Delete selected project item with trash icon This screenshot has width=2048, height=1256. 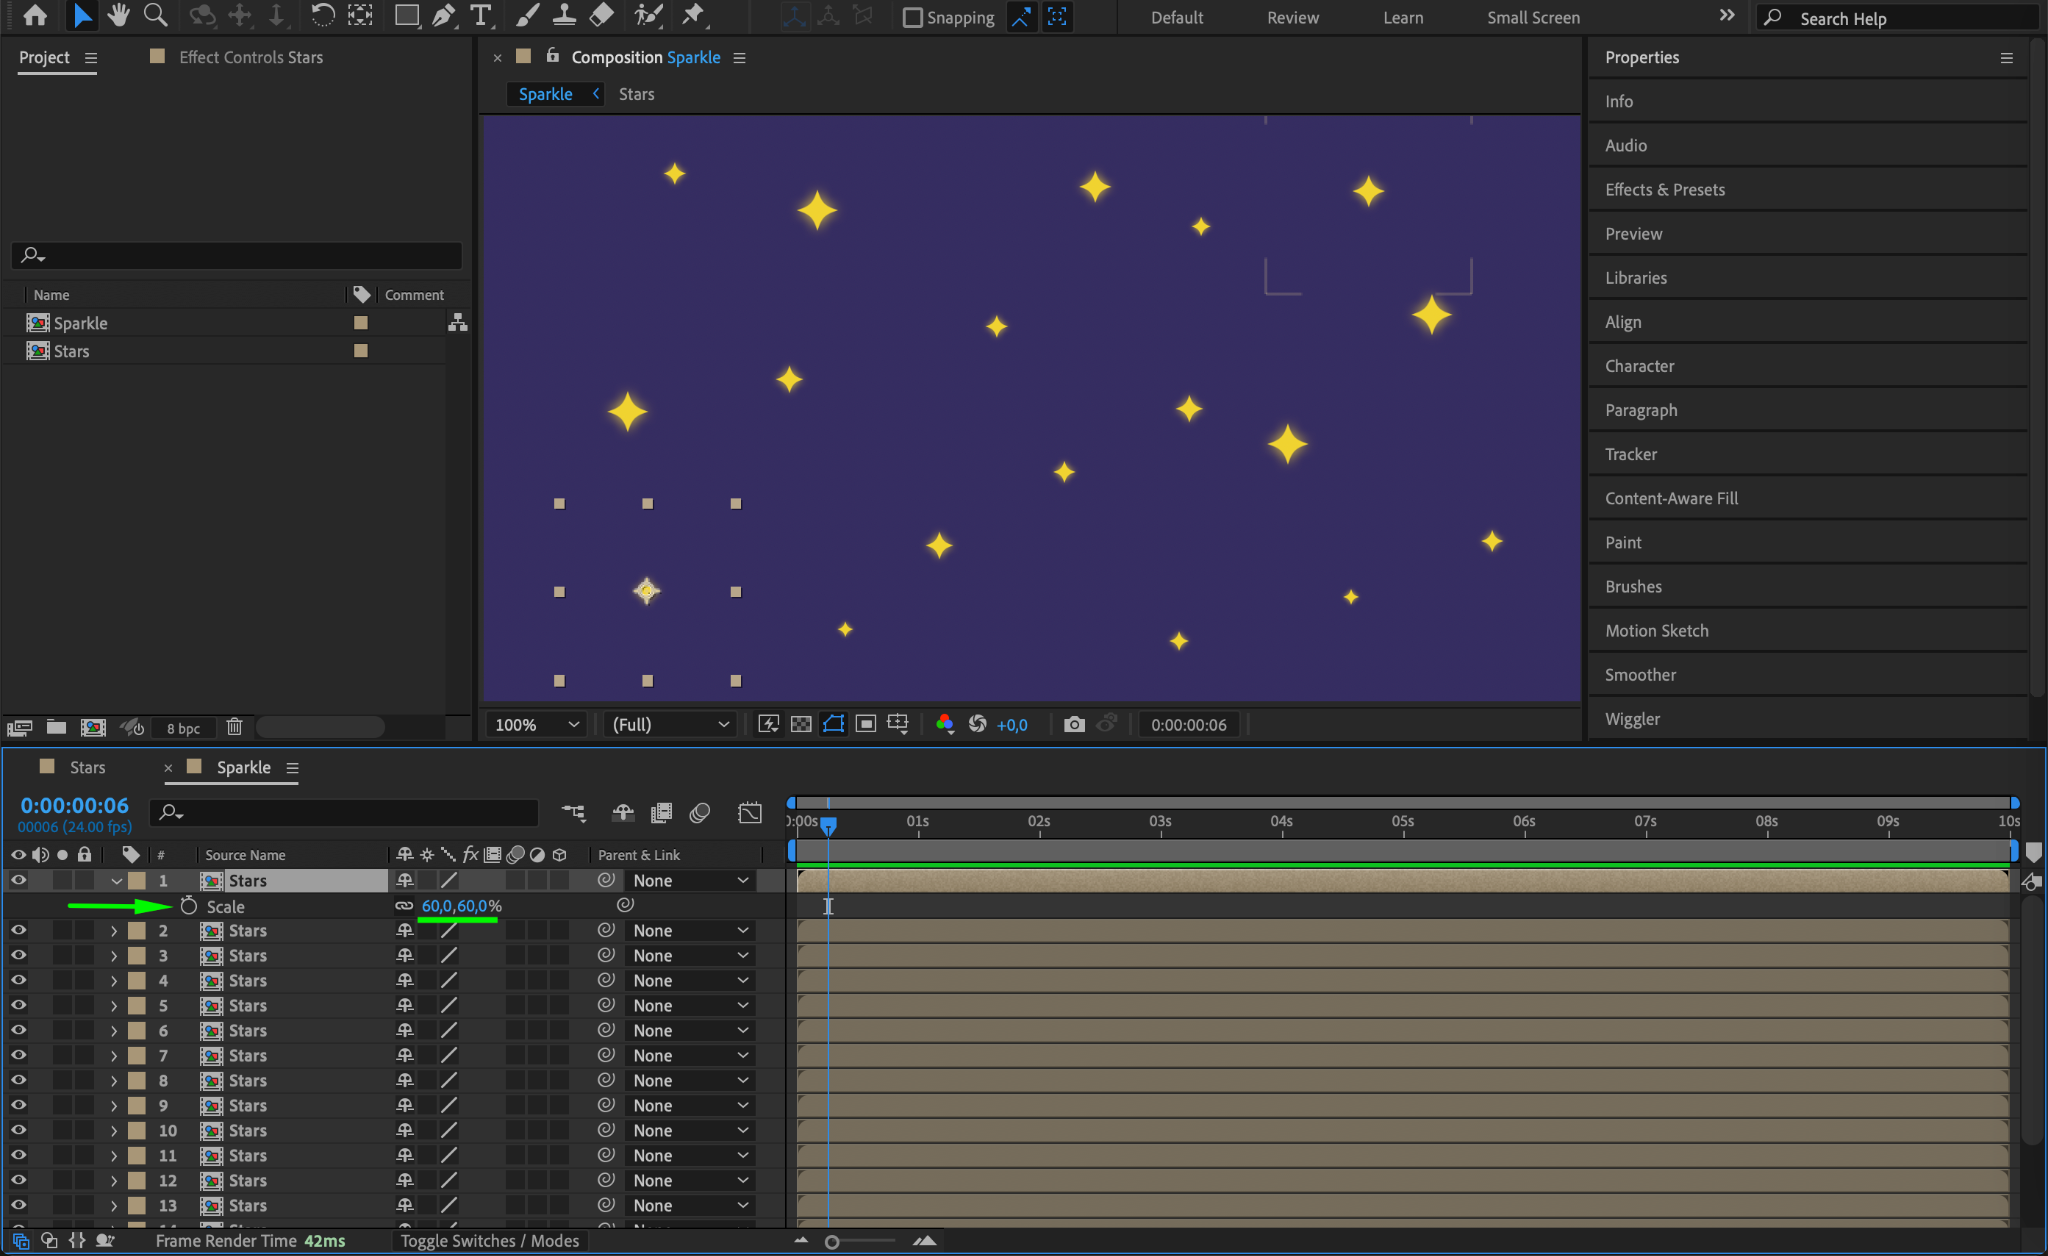pyautogui.click(x=234, y=727)
